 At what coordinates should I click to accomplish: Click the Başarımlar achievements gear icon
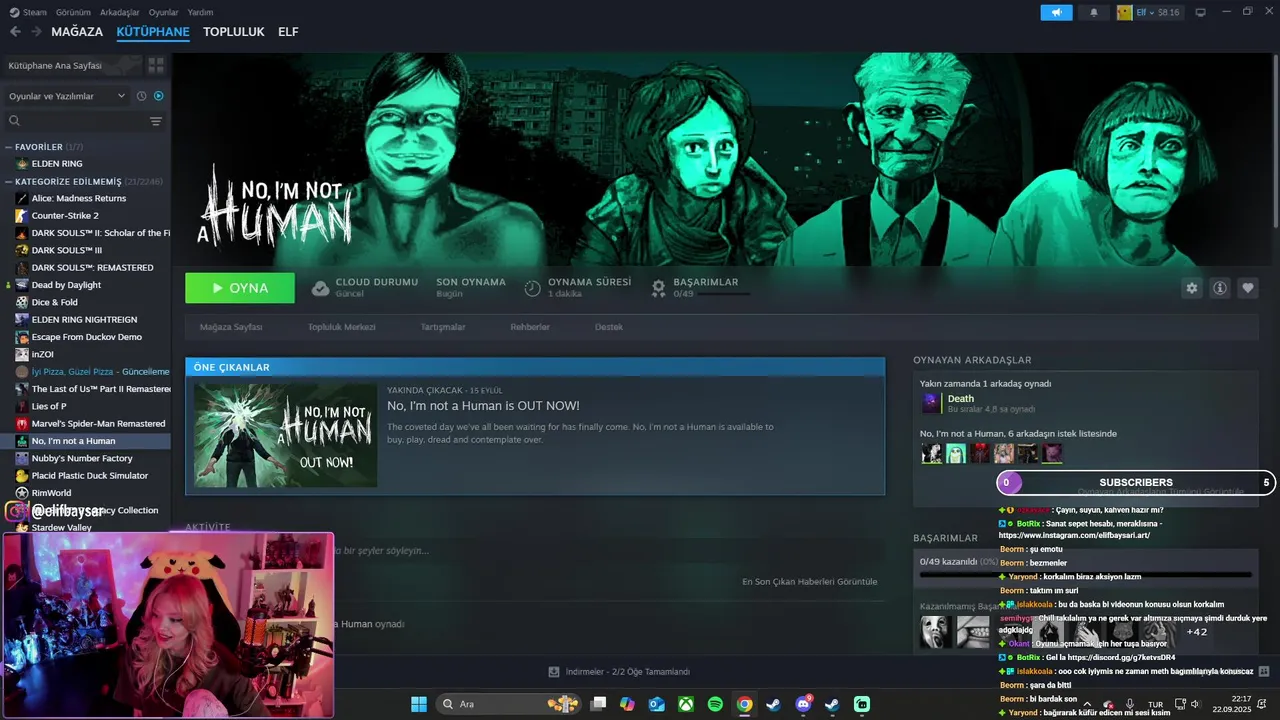pos(658,288)
